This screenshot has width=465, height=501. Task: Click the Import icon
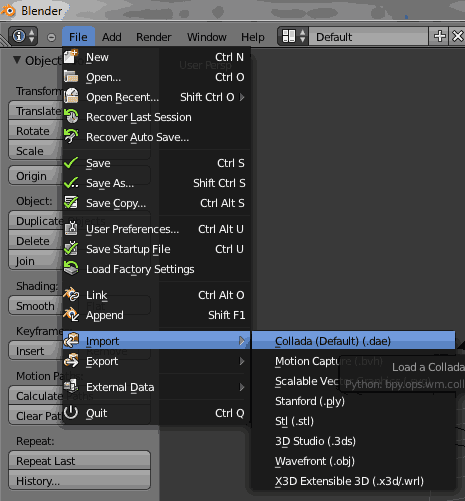[71, 340]
